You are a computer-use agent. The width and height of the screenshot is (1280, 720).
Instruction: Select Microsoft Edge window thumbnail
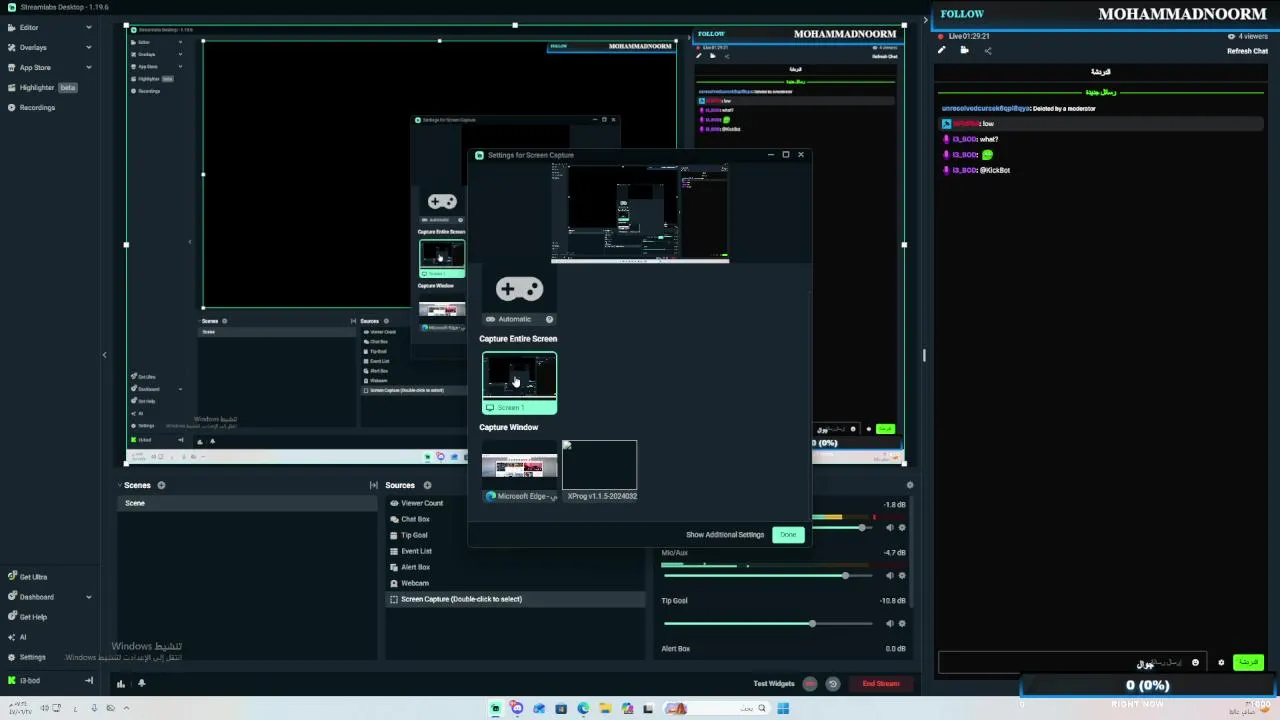pyautogui.click(x=520, y=471)
